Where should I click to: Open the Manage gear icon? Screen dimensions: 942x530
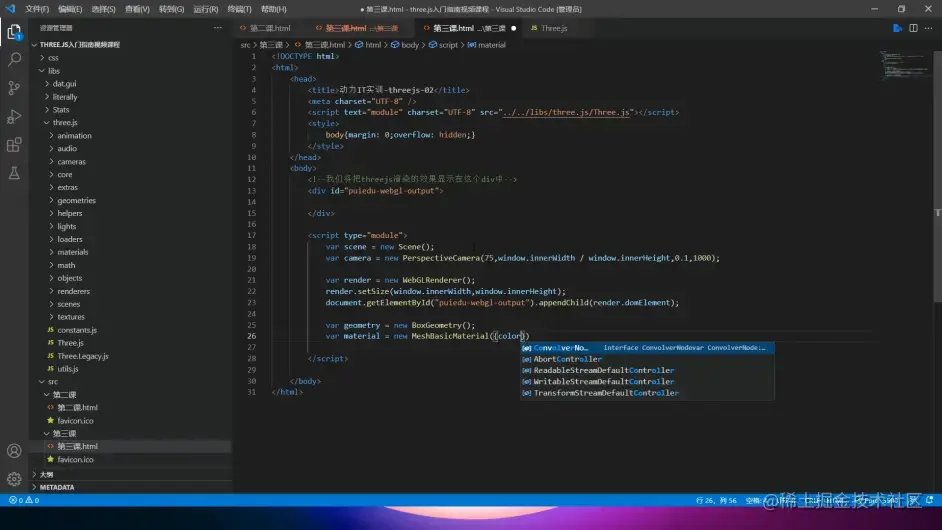(x=14, y=479)
